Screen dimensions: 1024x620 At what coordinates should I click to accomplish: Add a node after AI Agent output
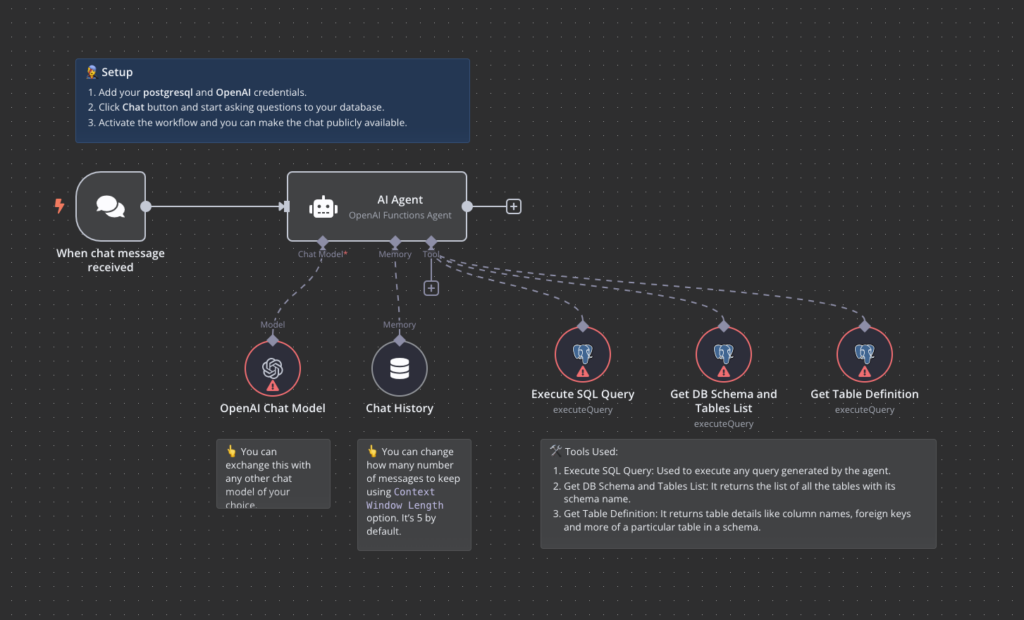pos(513,207)
